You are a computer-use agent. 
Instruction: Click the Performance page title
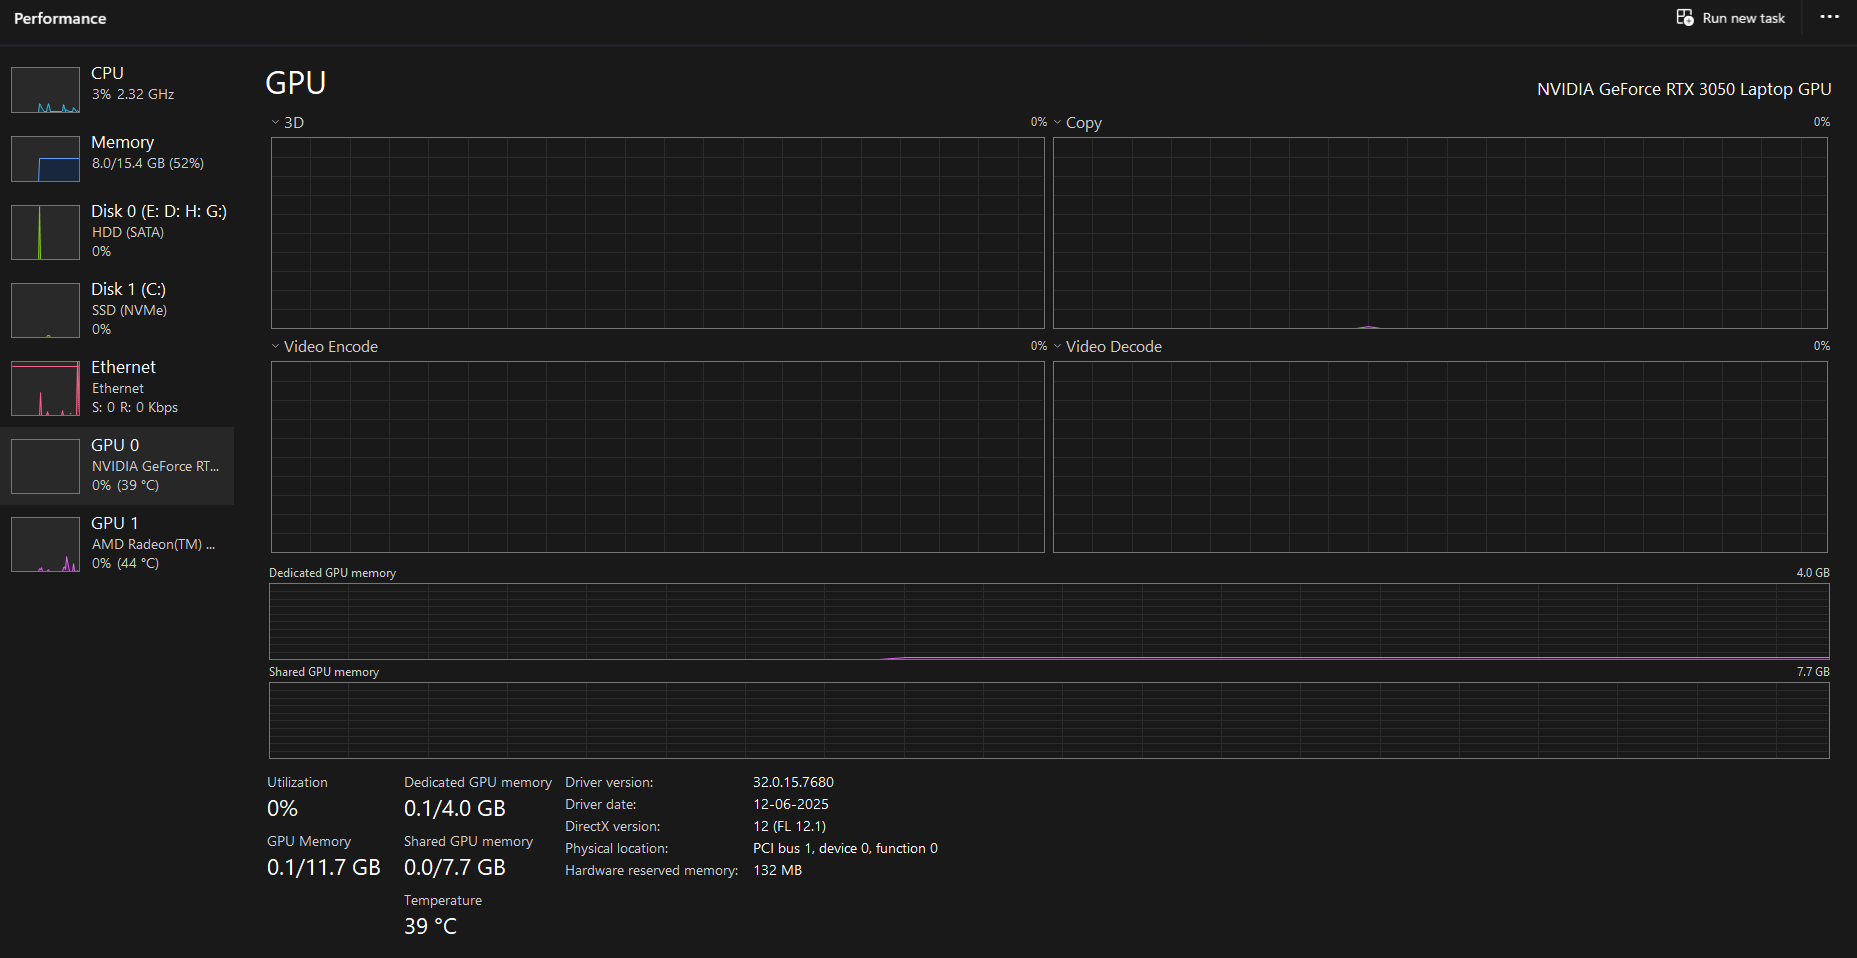(60, 18)
